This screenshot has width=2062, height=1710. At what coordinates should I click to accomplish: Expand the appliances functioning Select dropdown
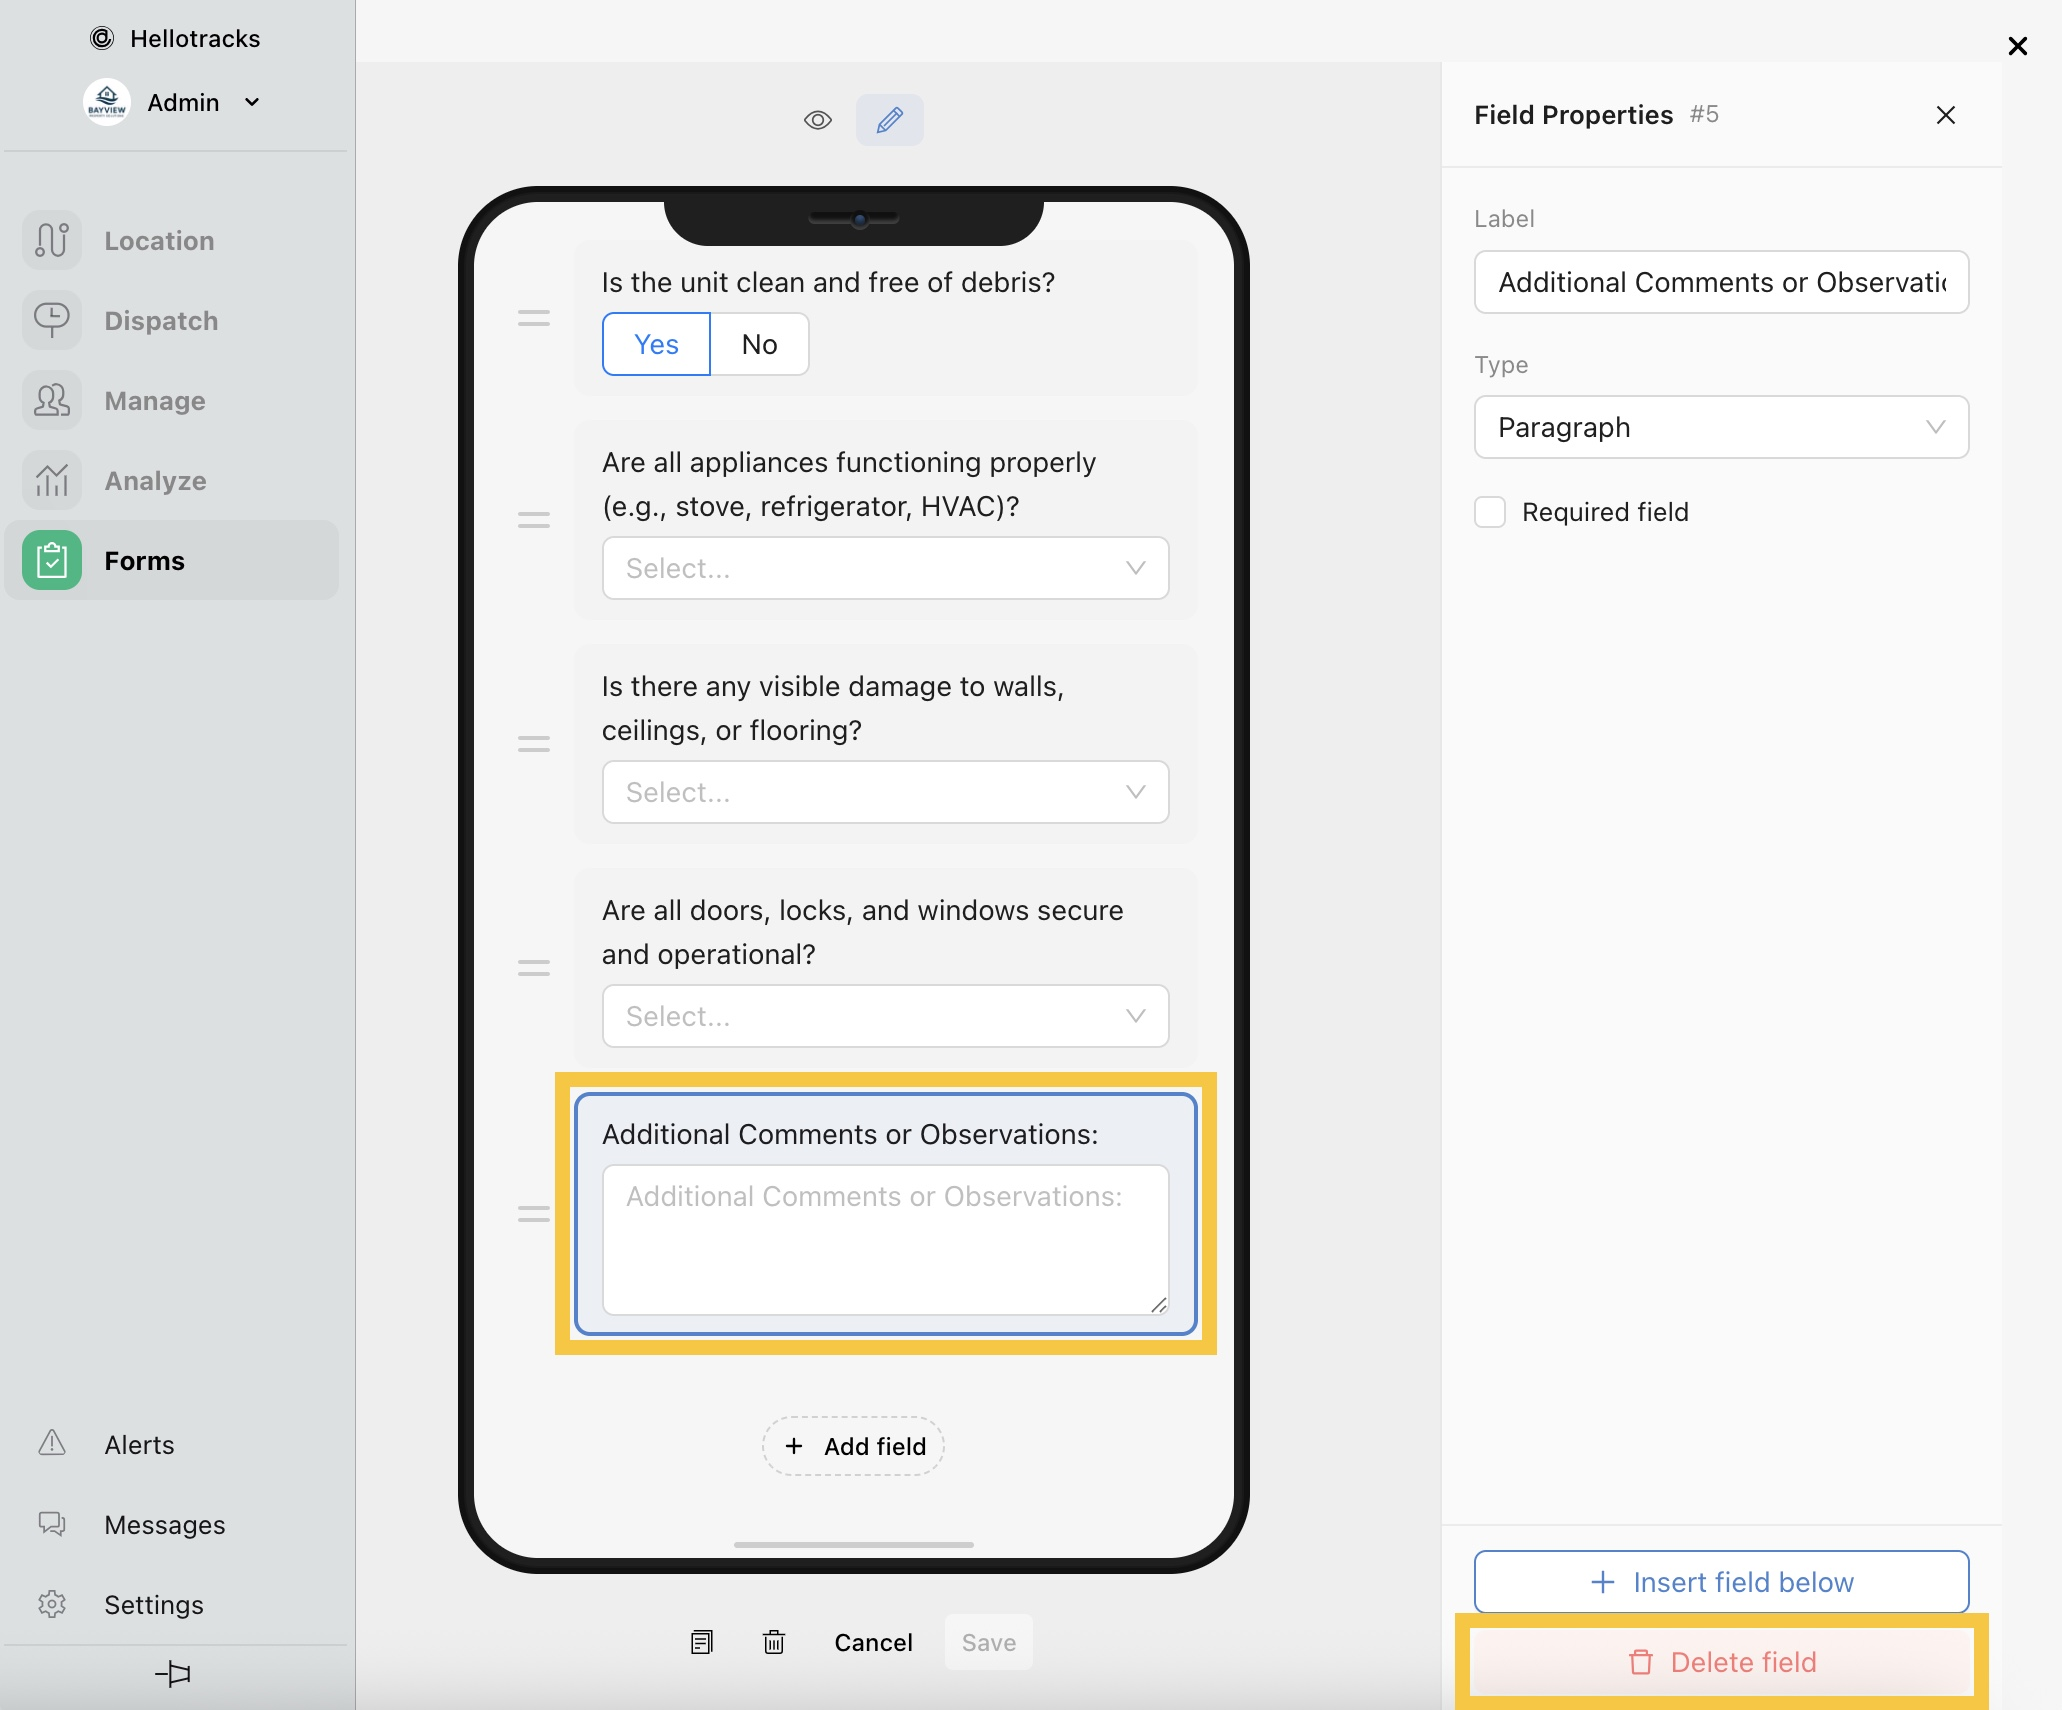(x=885, y=568)
